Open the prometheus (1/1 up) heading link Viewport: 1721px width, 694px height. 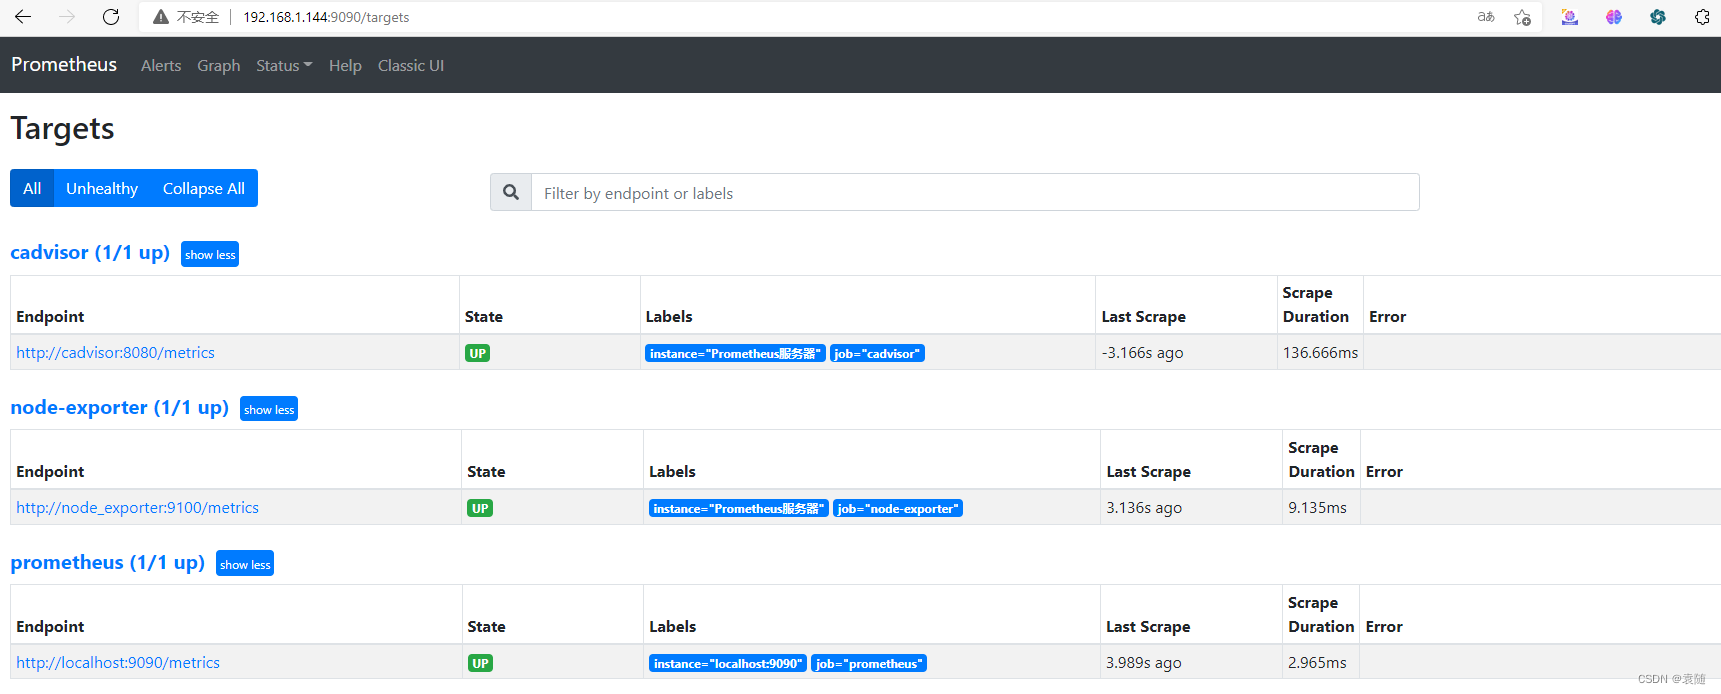click(108, 562)
